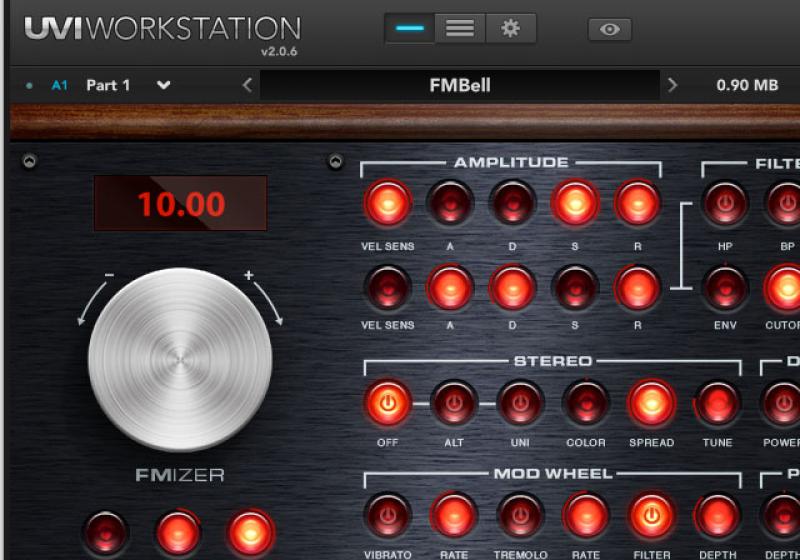Click the stereo TUNE knob
800x560 pixels.
717,403
